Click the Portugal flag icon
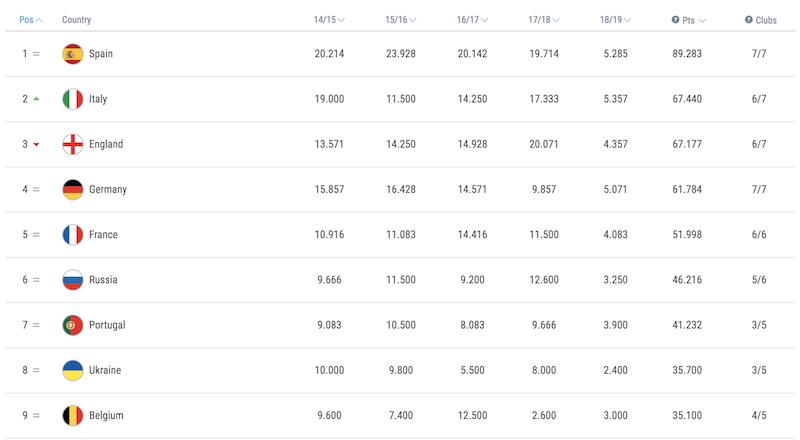This screenshot has height=440, width=800. 72,325
